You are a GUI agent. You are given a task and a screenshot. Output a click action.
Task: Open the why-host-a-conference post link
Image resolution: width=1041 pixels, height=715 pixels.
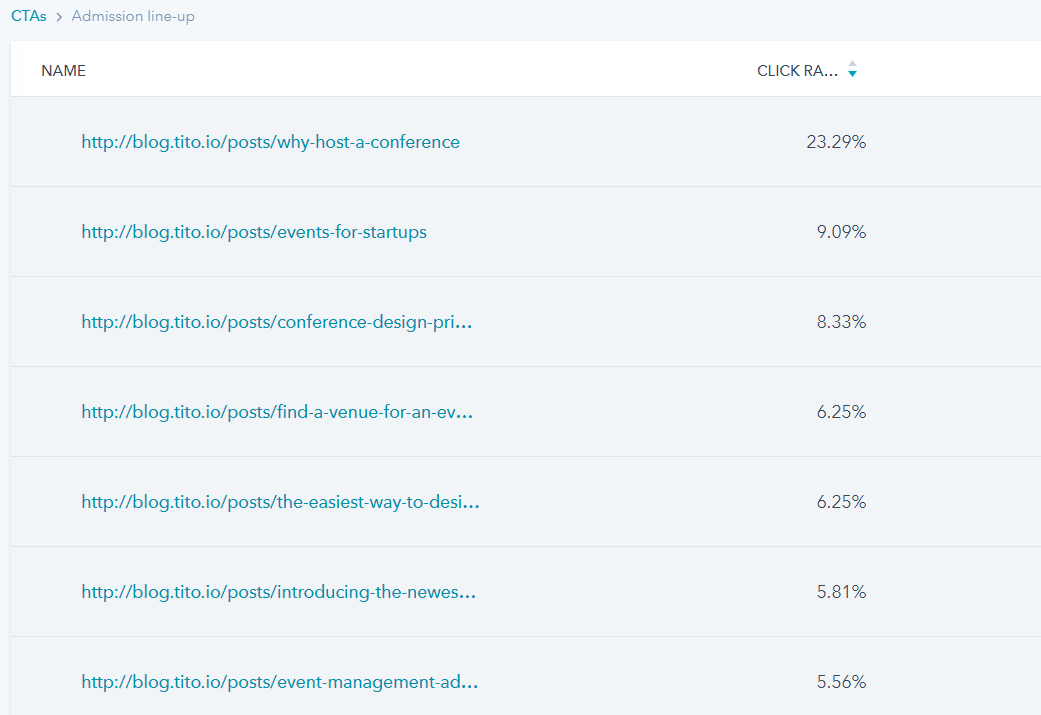click(270, 142)
